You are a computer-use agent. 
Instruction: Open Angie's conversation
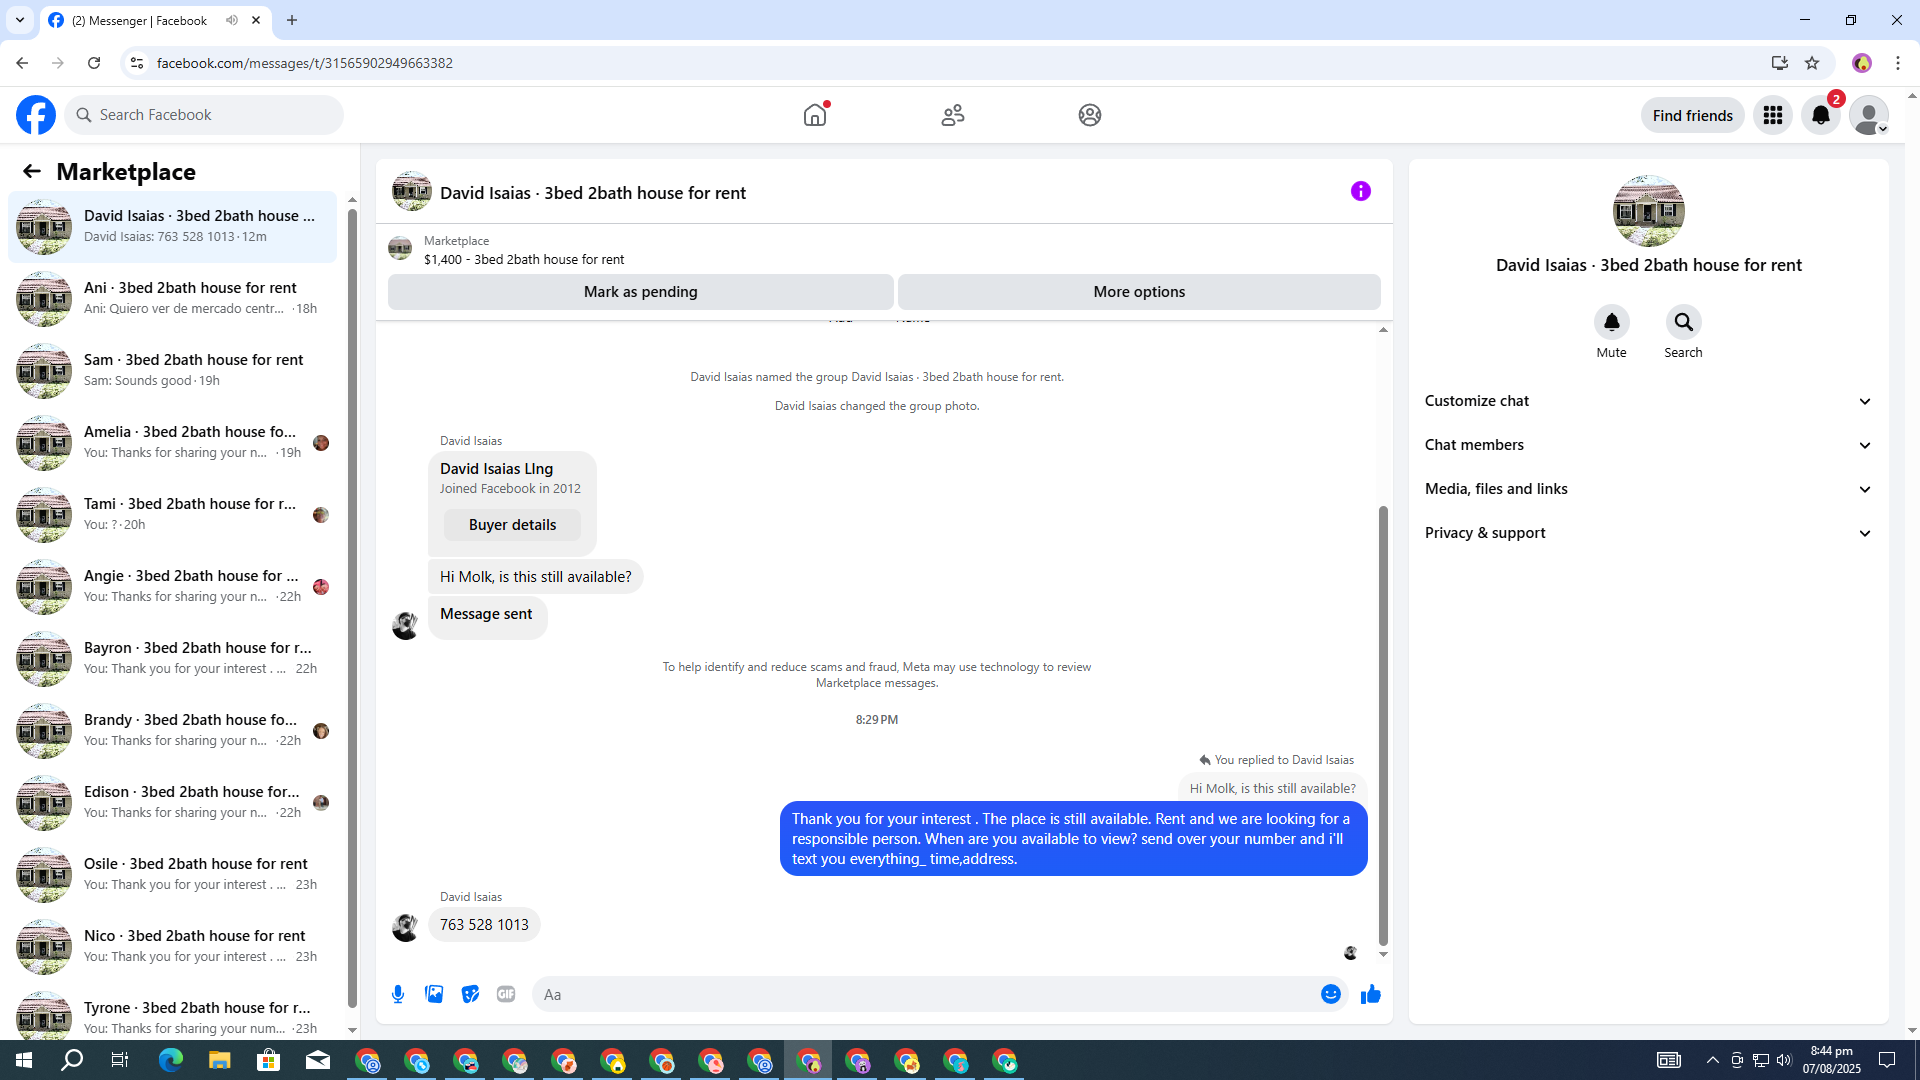pyautogui.click(x=172, y=587)
